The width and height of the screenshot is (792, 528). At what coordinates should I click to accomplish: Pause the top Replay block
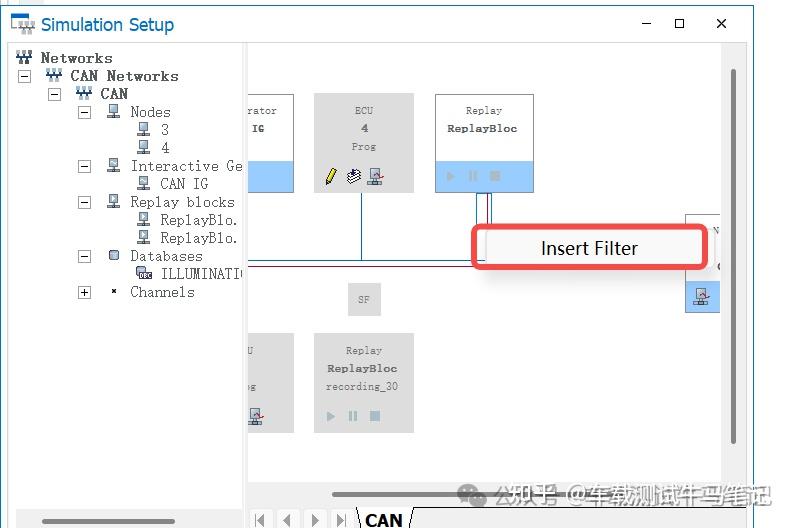pos(473,176)
